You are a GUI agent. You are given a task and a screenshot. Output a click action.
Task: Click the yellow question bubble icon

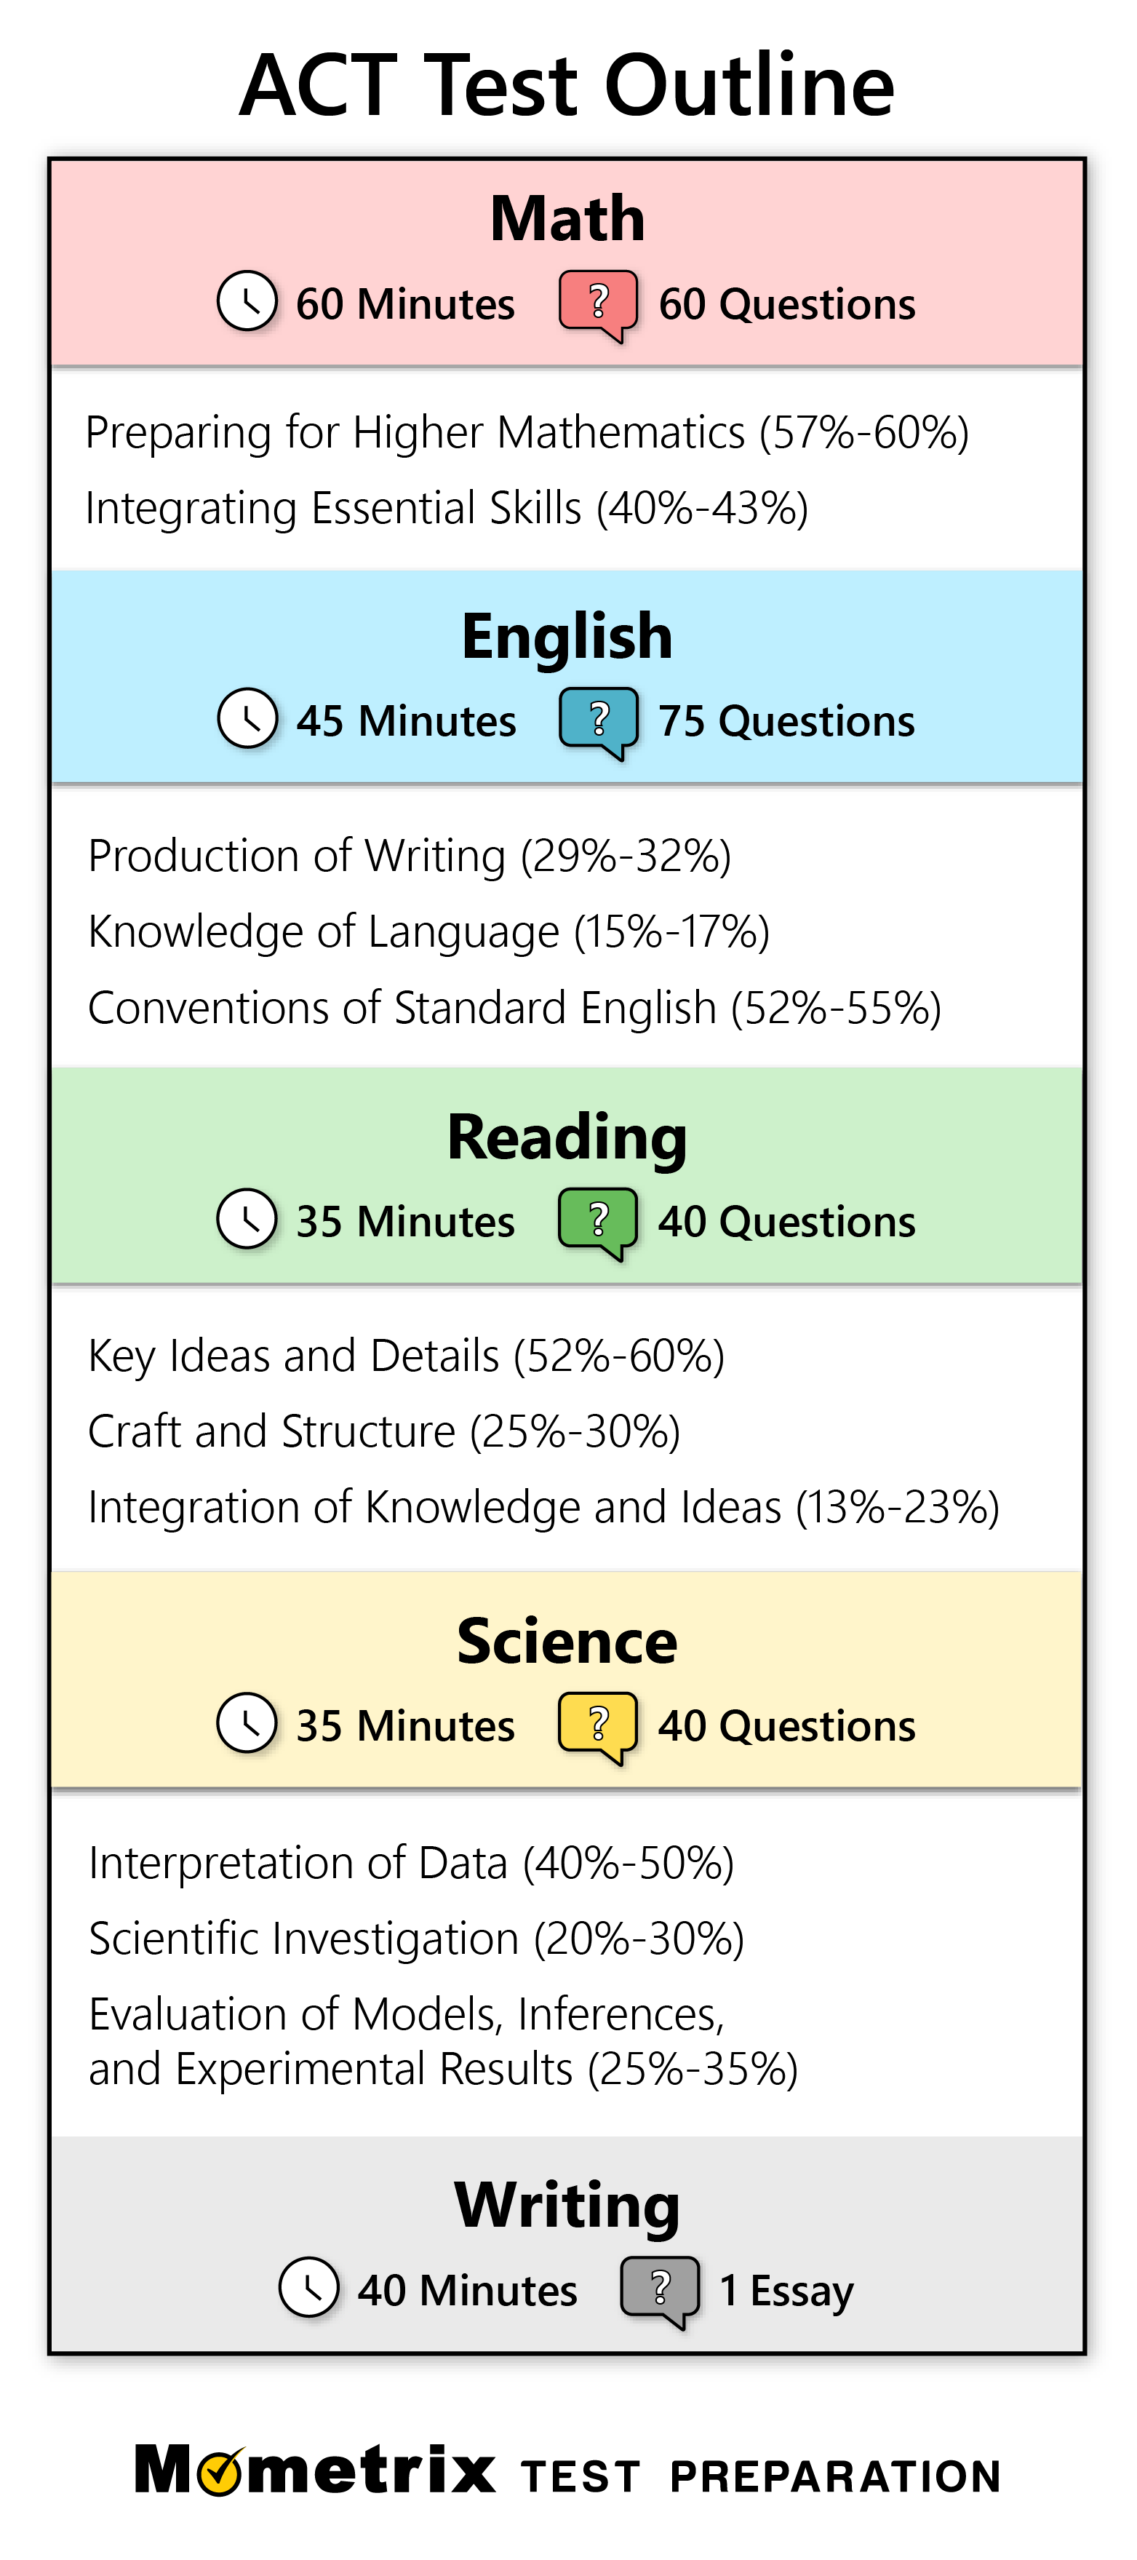tap(598, 1724)
